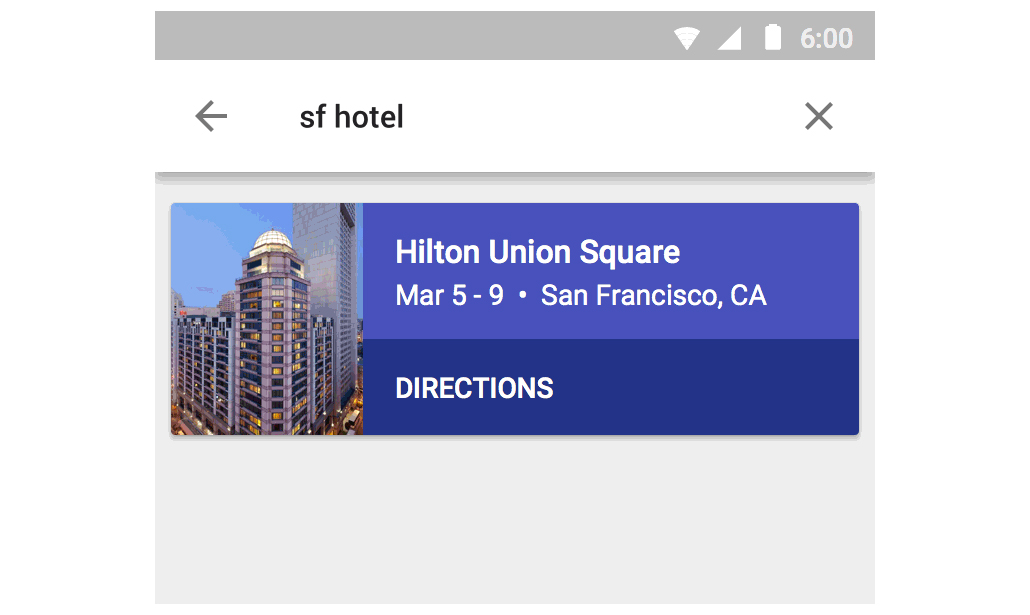This screenshot has height=615, width=1030.
Task: Tap the empty left side of status bar
Action: (400, 38)
